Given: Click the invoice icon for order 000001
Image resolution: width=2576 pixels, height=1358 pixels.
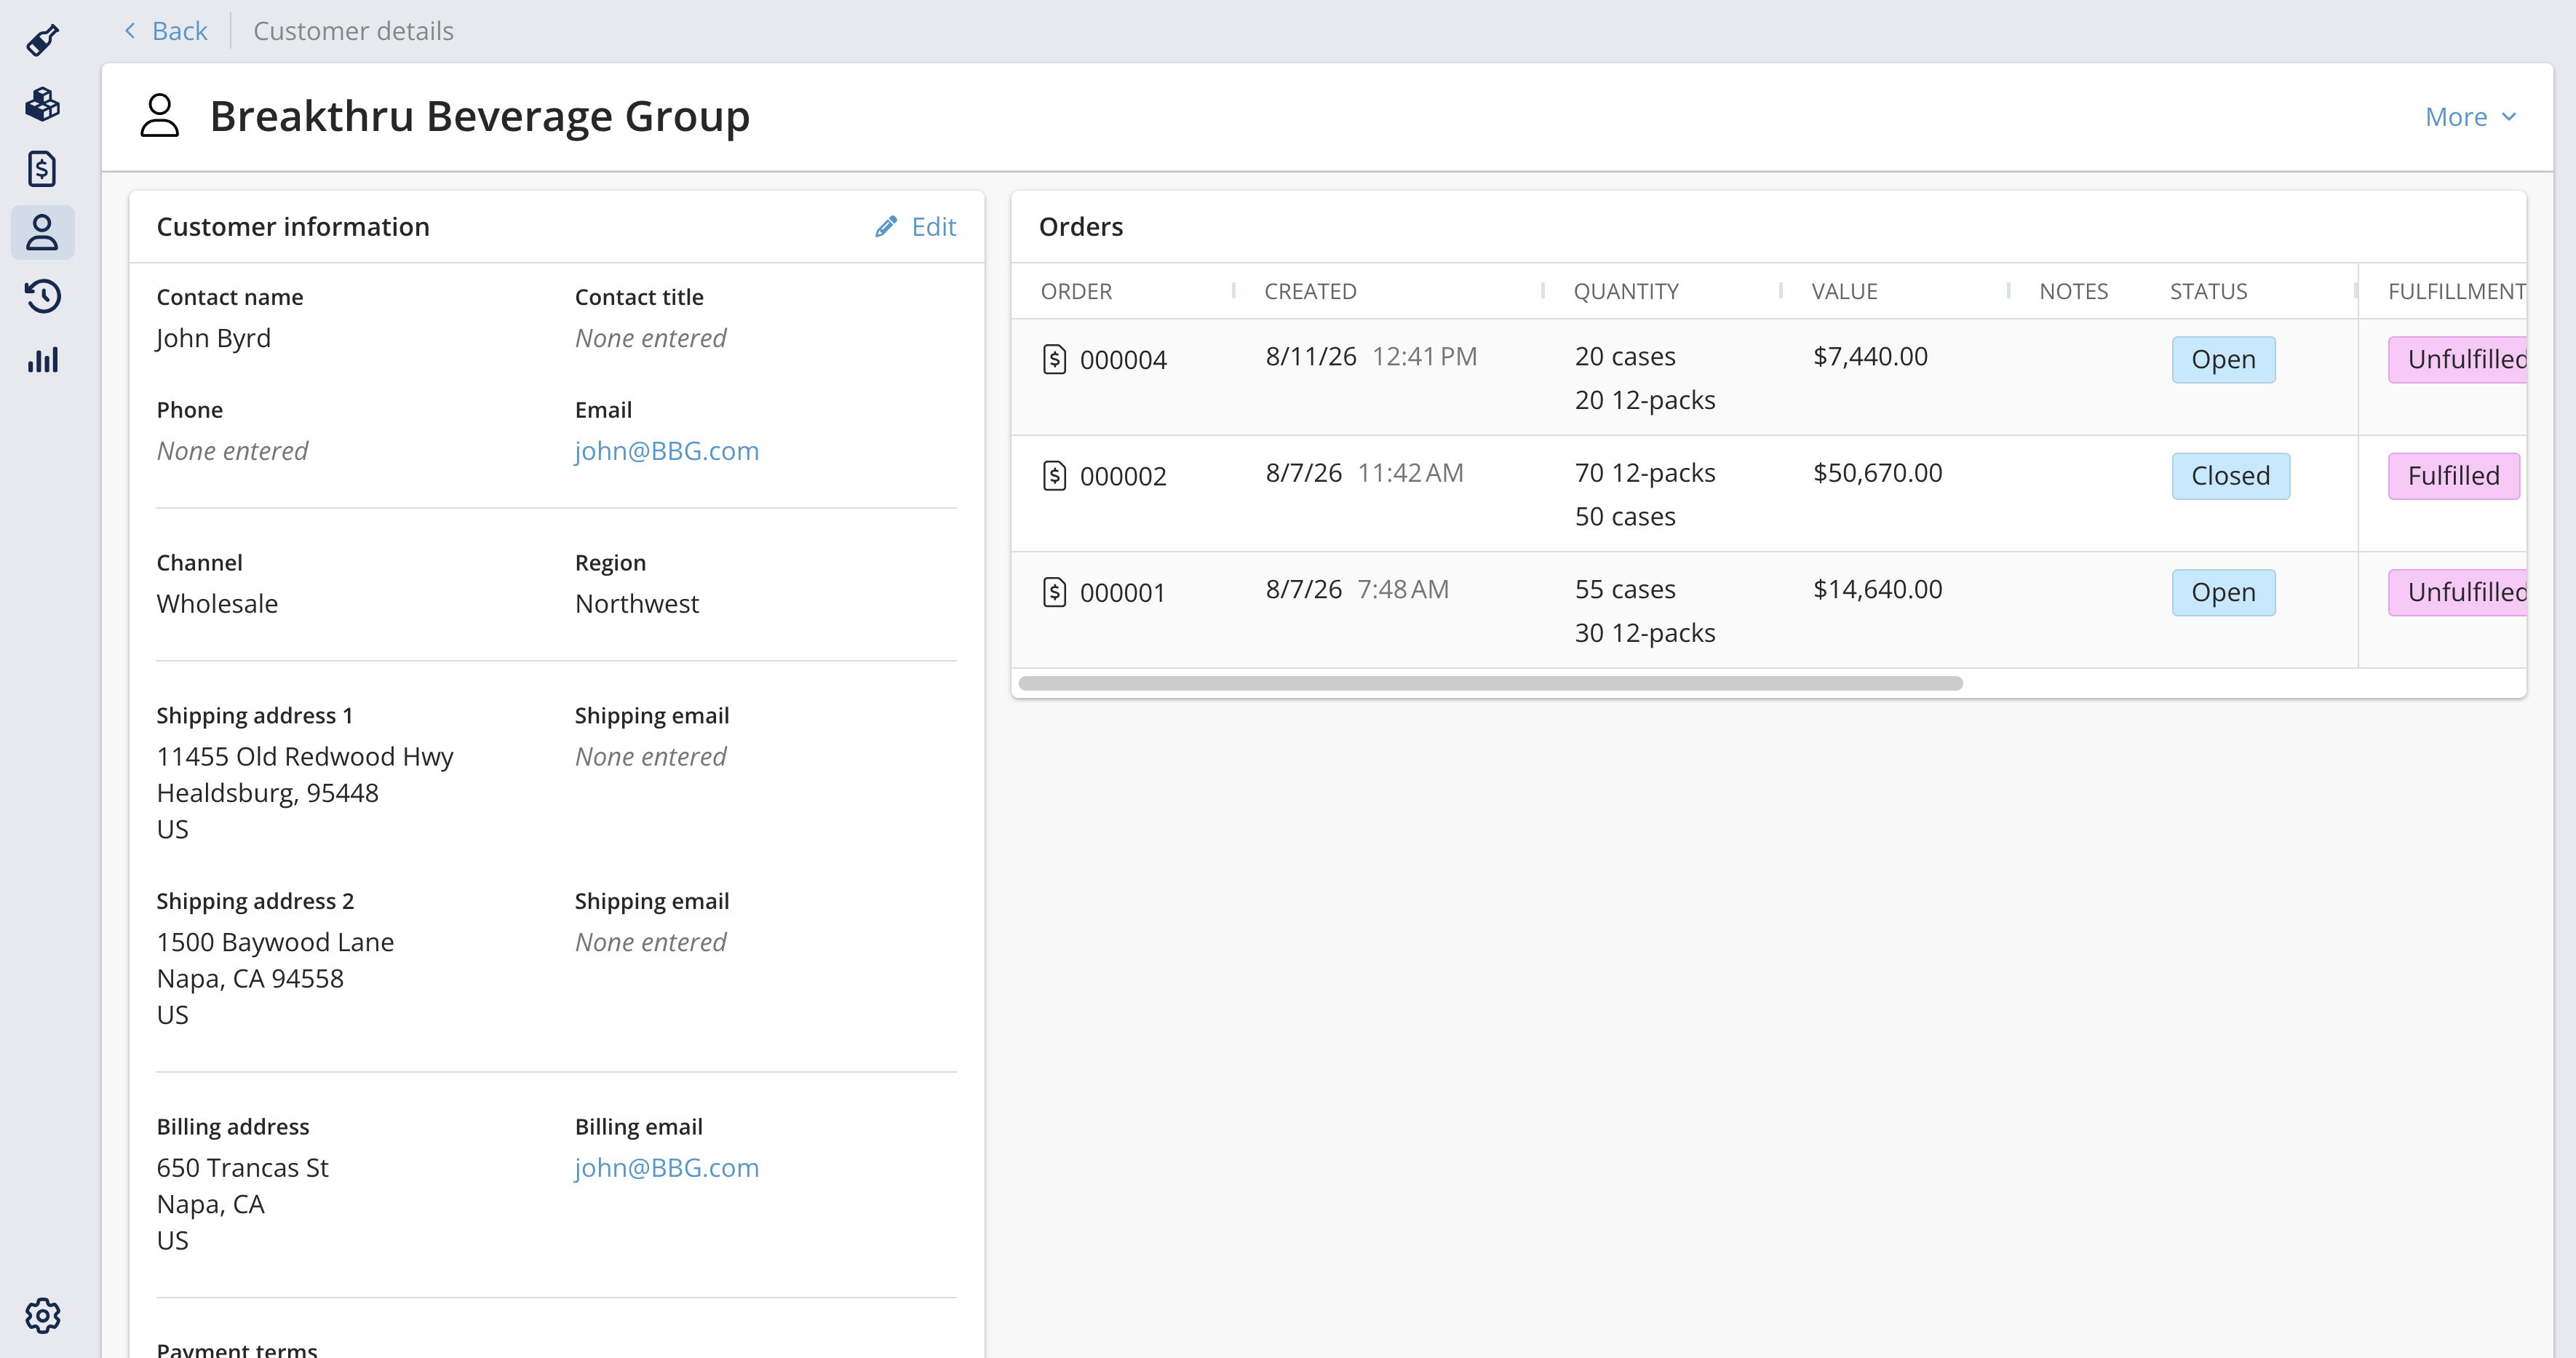Looking at the screenshot, I should (1054, 592).
